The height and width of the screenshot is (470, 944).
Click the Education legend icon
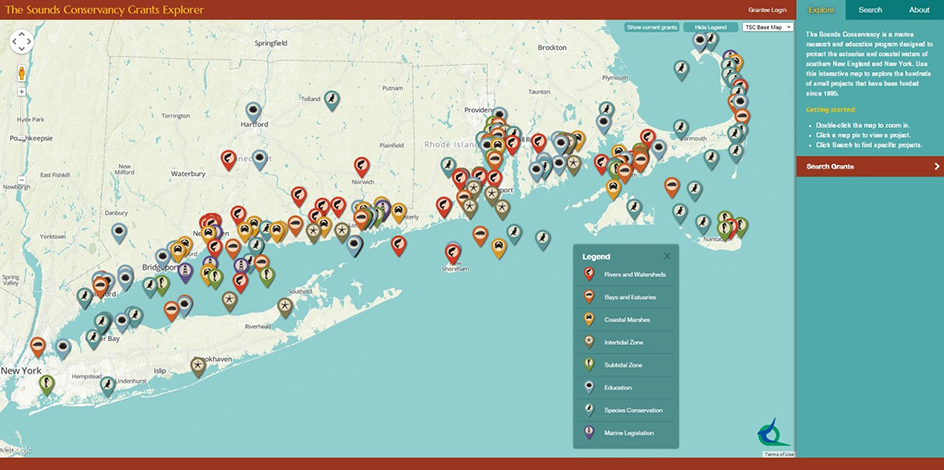tap(589, 388)
